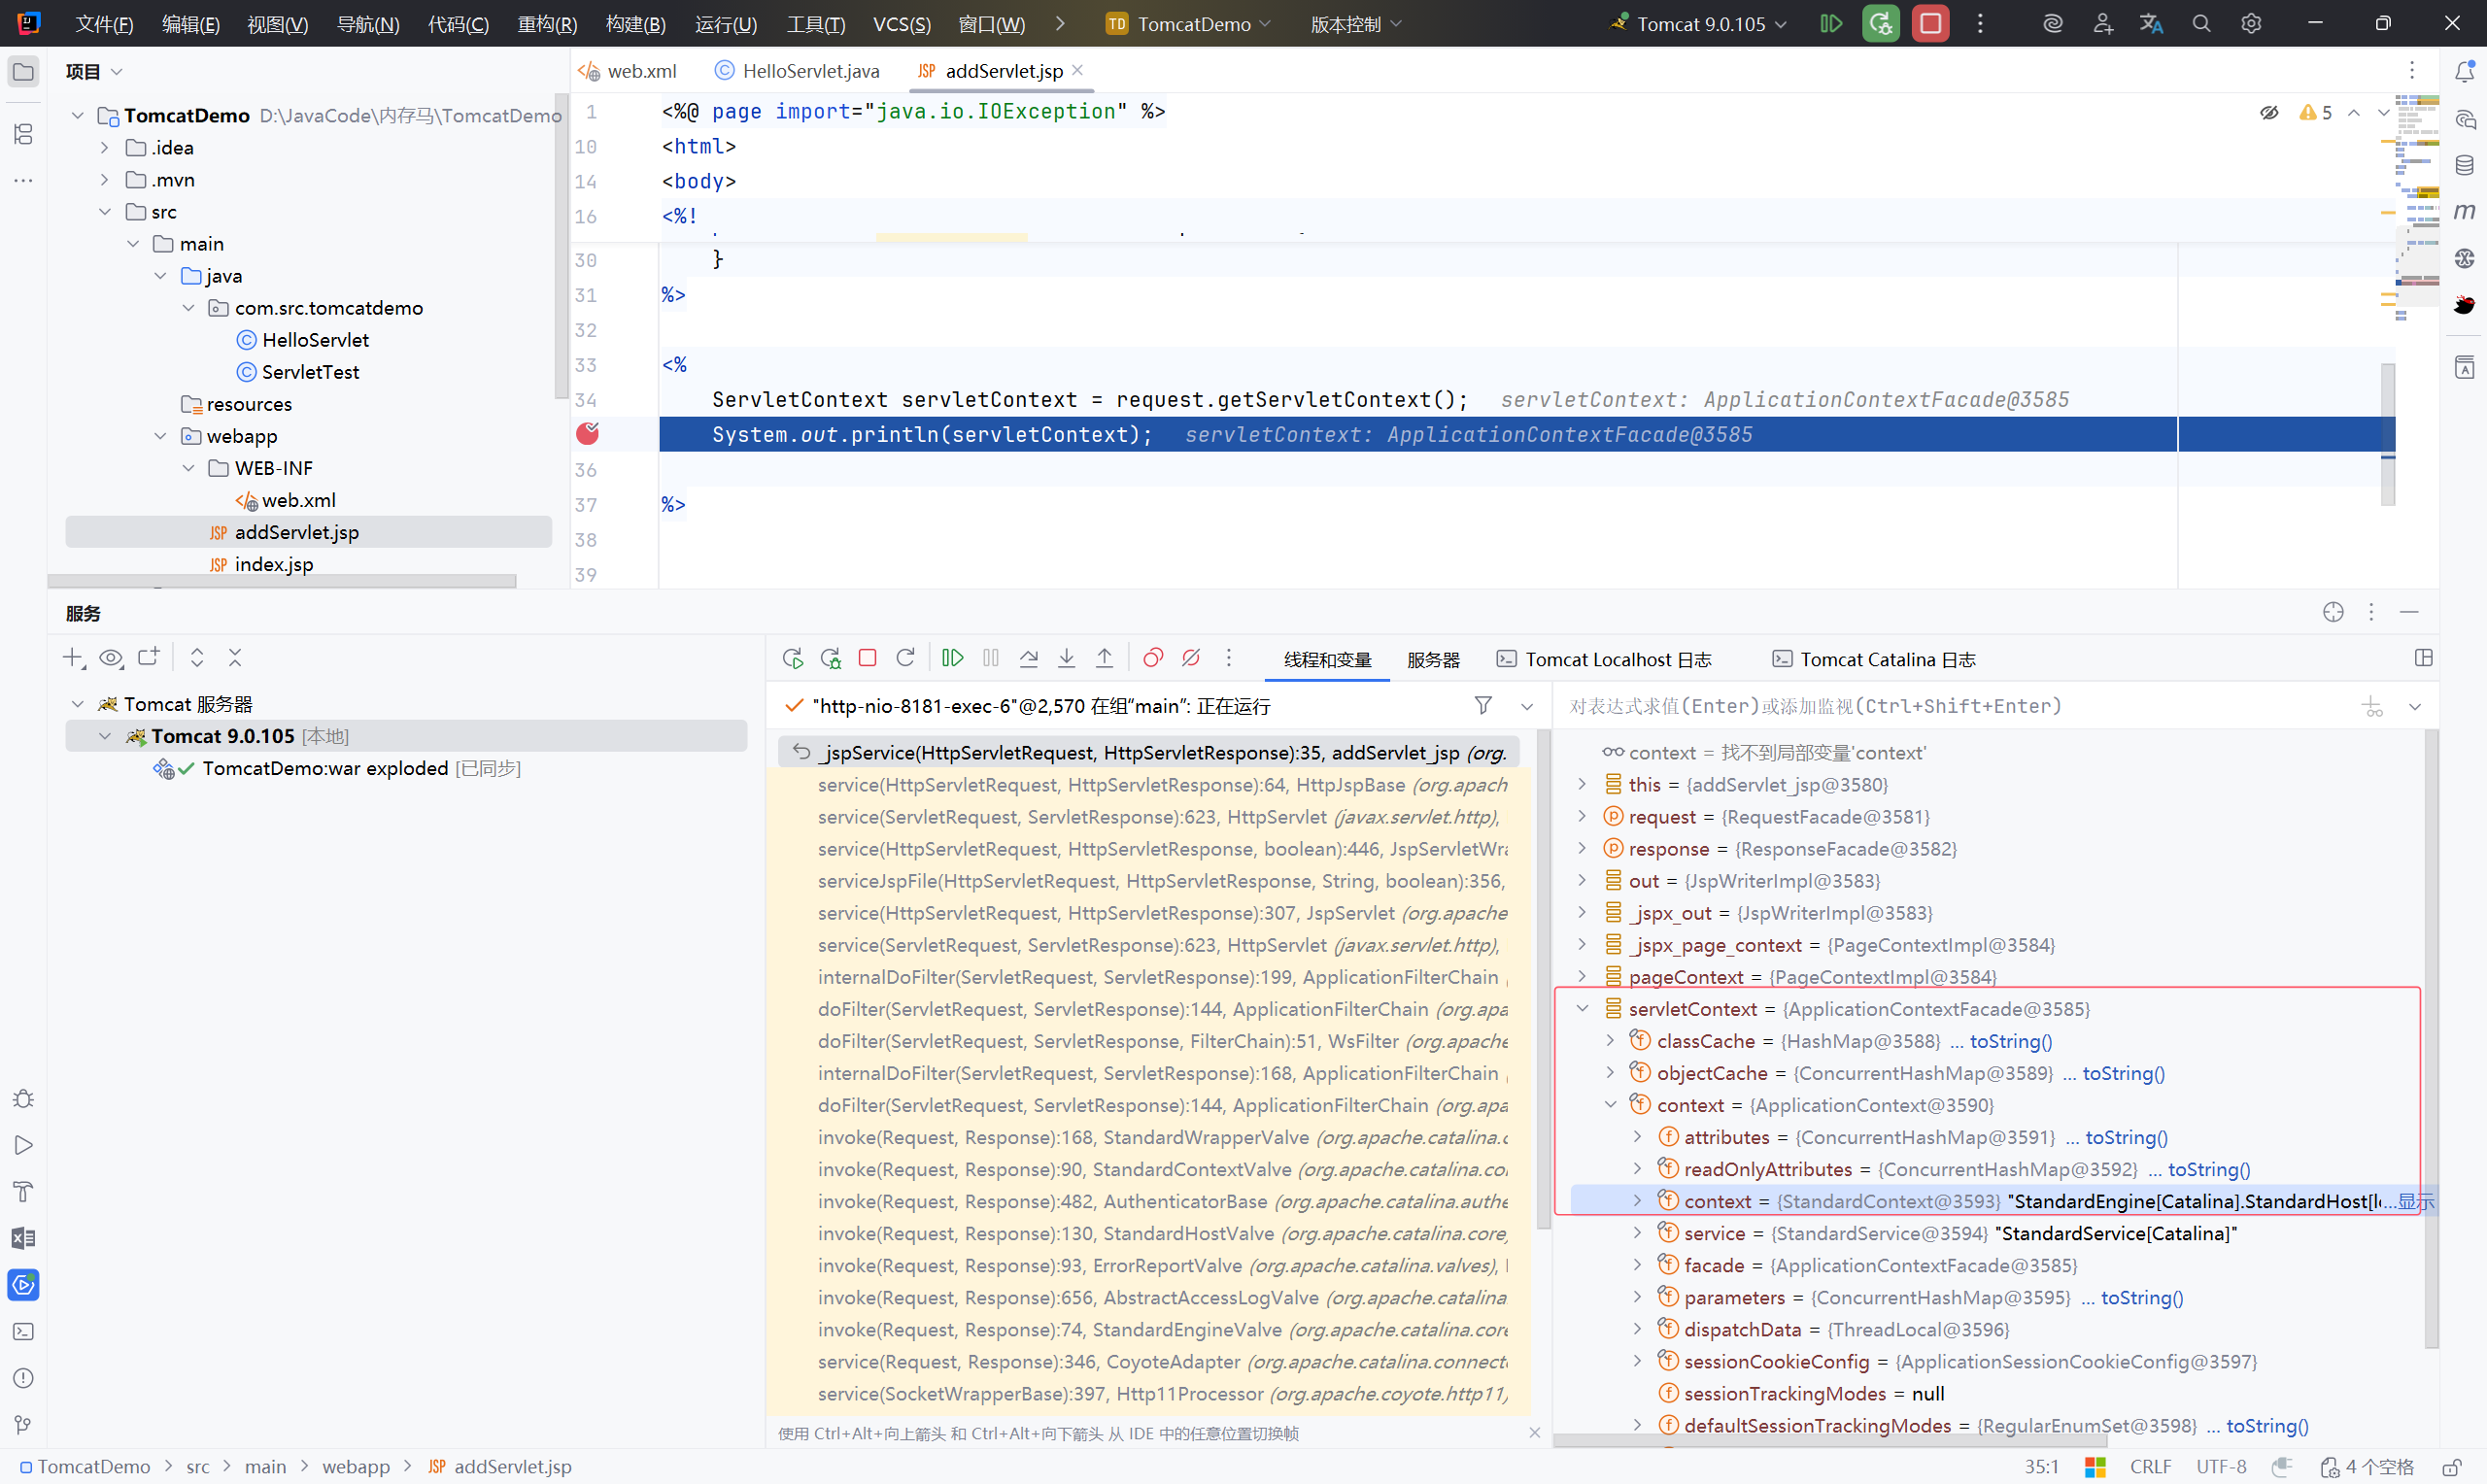Click the Step Over debug icon

(x=1028, y=658)
